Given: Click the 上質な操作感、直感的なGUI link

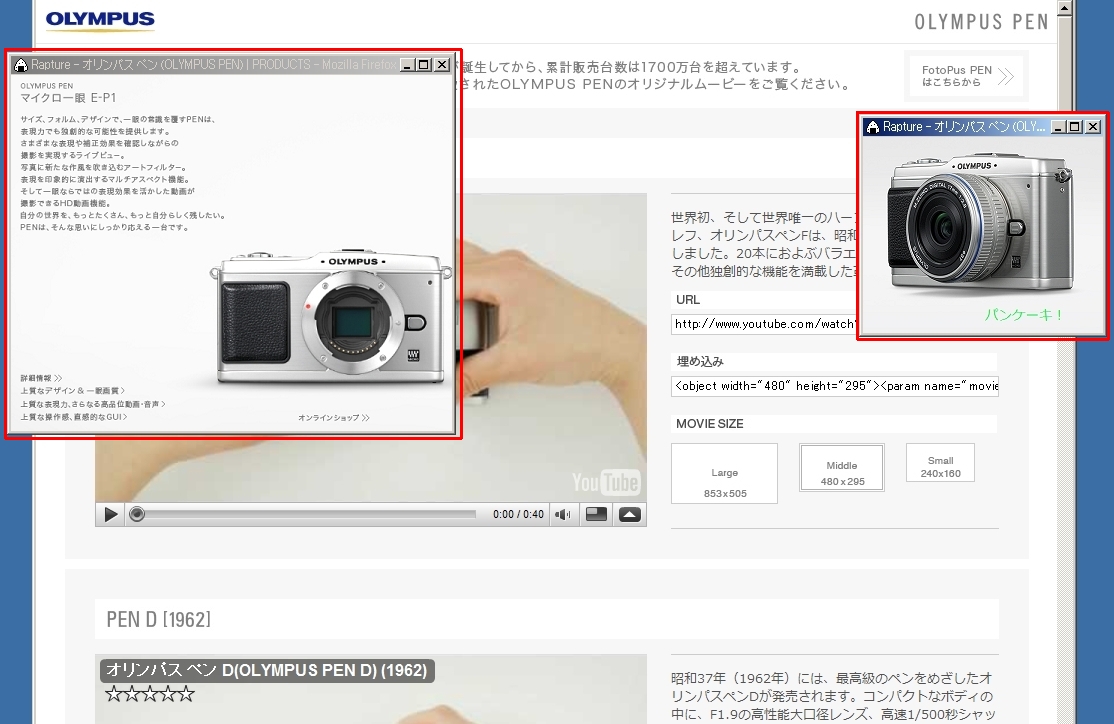Looking at the screenshot, I should tap(74, 417).
